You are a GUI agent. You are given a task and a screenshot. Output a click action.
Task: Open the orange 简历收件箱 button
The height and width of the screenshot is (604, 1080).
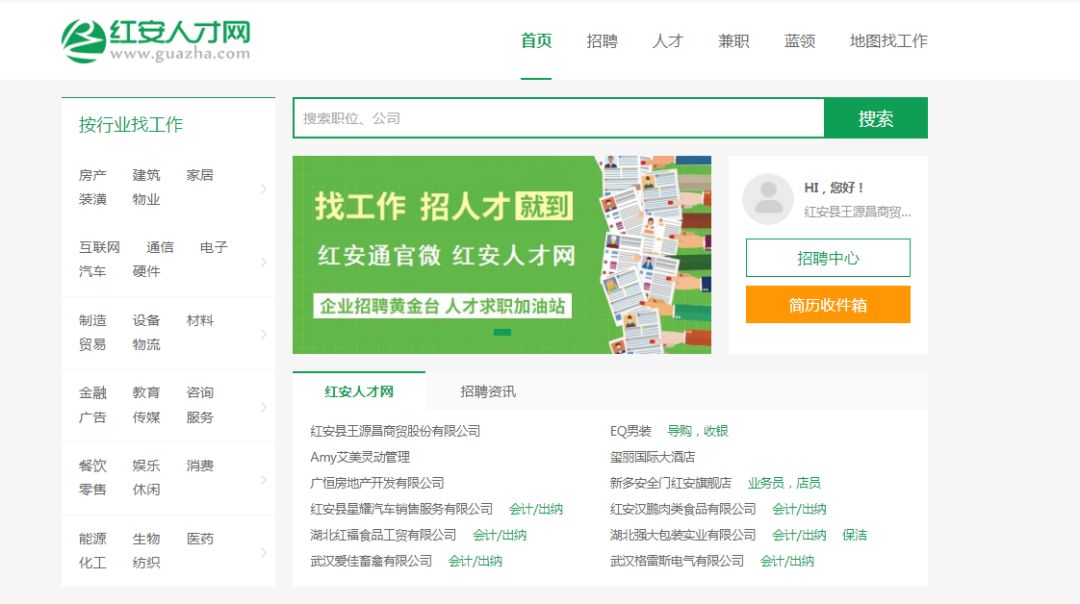[828, 304]
